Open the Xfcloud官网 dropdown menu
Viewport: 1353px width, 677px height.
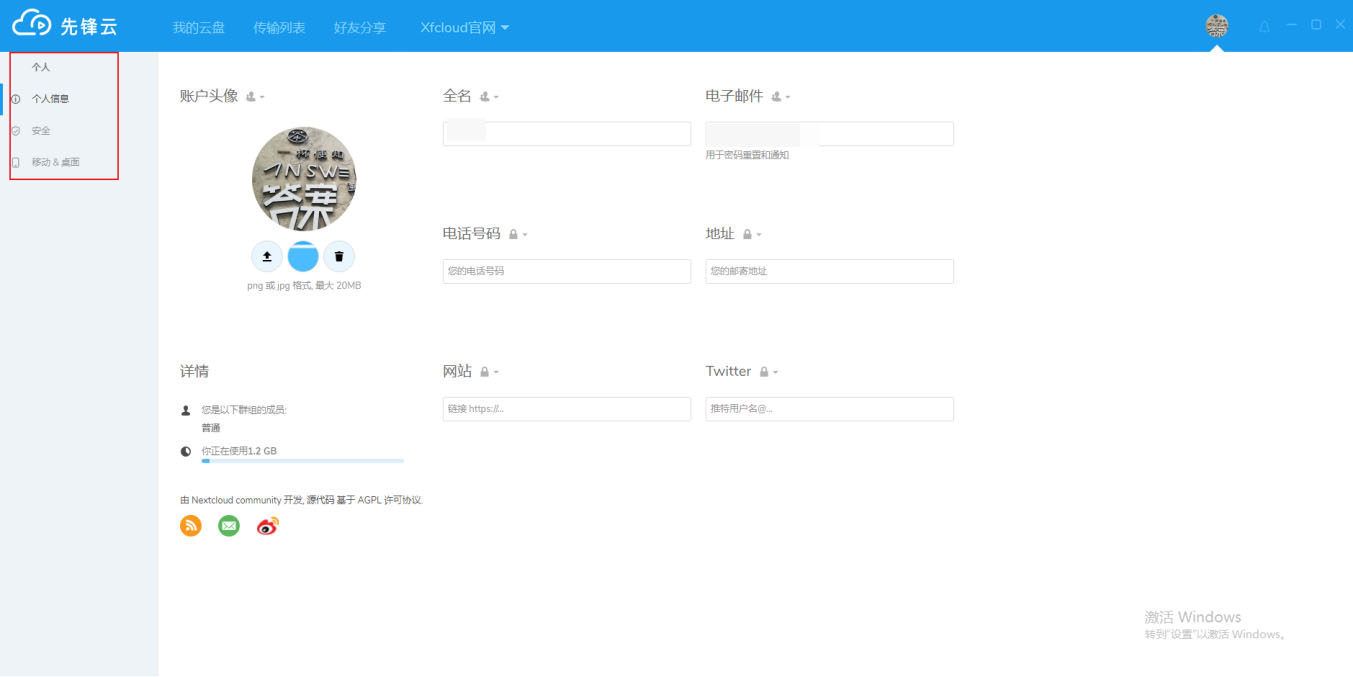tap(465, 27)
